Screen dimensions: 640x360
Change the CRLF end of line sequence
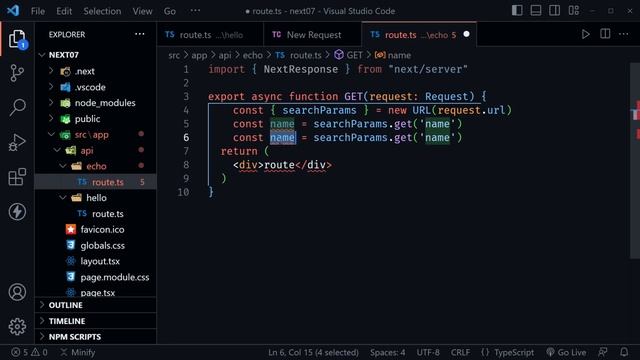pos(460,352)
